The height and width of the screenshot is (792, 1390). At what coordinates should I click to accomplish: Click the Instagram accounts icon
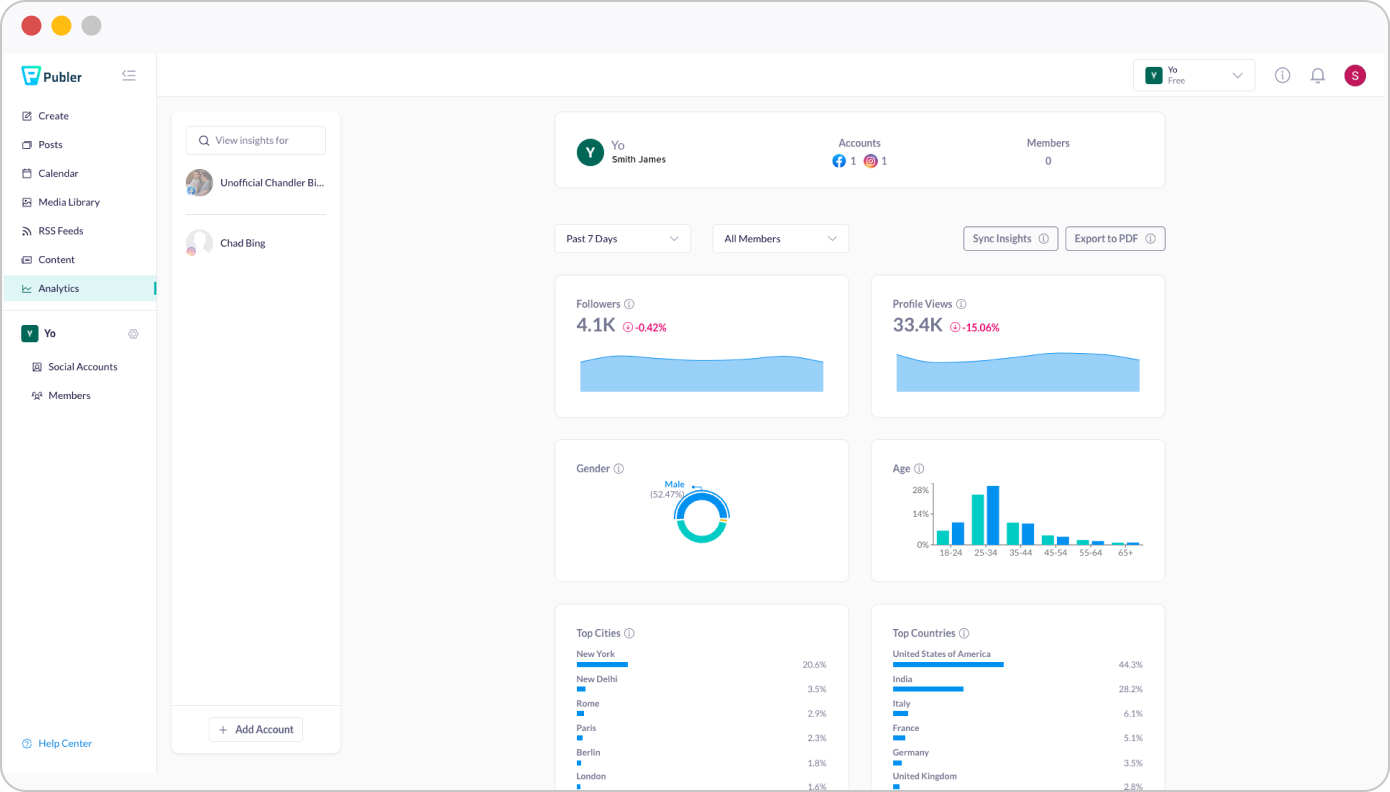click(869, 160)
